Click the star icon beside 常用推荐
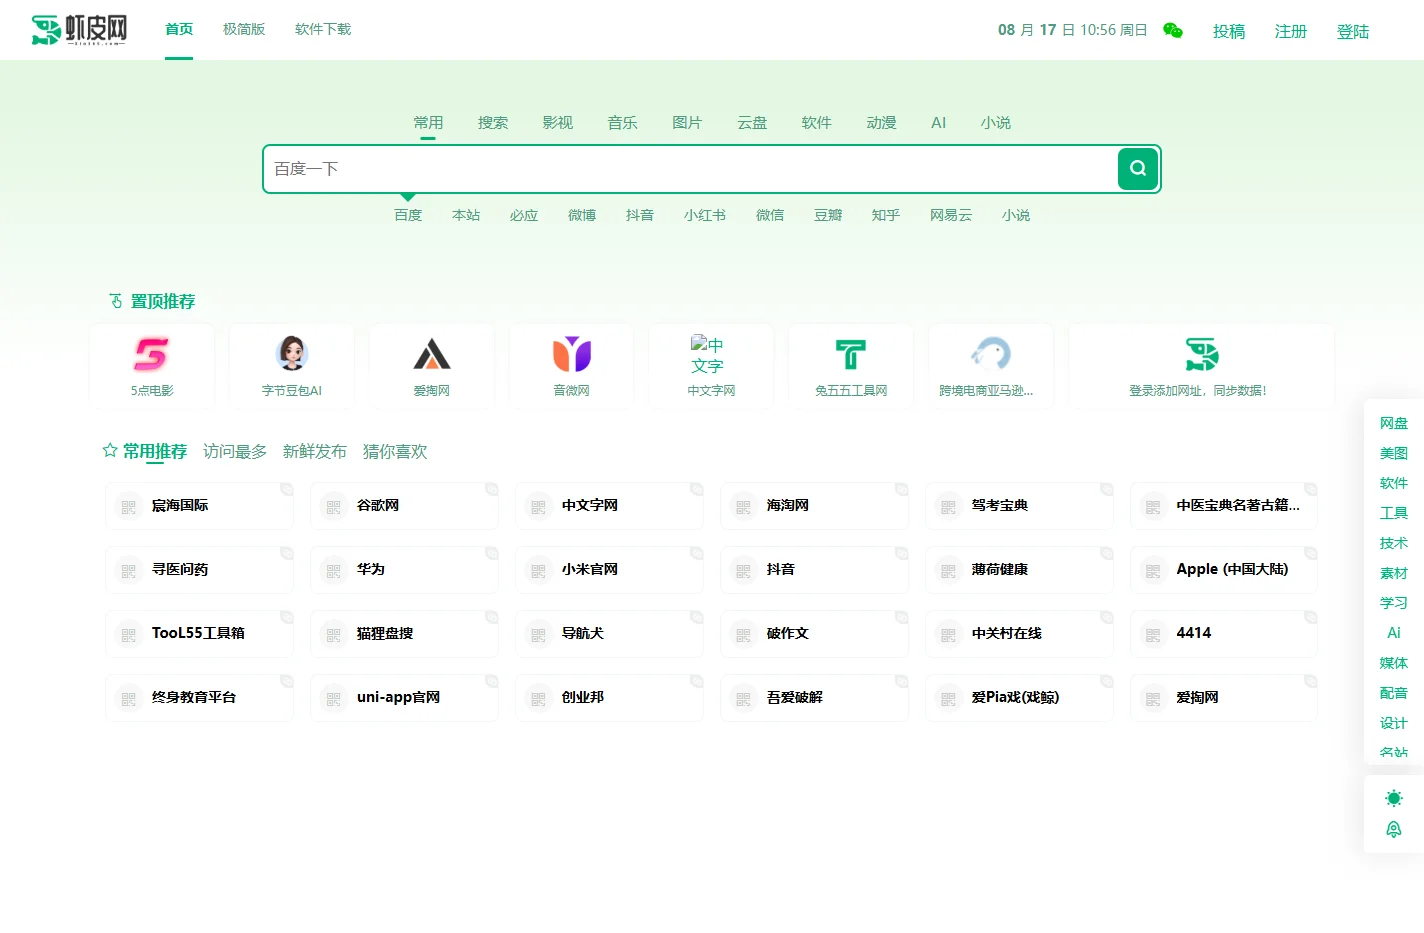The height and width of the screenshot is (933, 1424). [110, 451]
